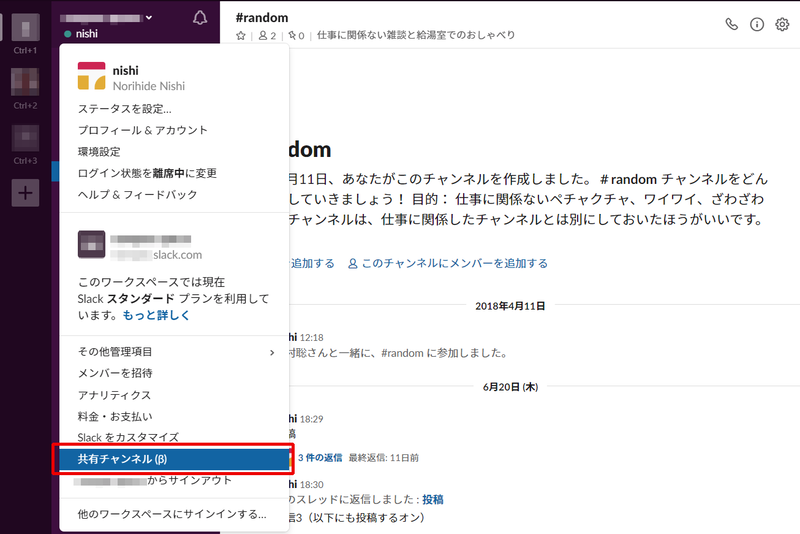The width and height of the screenshot is (800, 534).
Task: Switch to workspace Ctrl+3
Action: click(x=26, y=137)
